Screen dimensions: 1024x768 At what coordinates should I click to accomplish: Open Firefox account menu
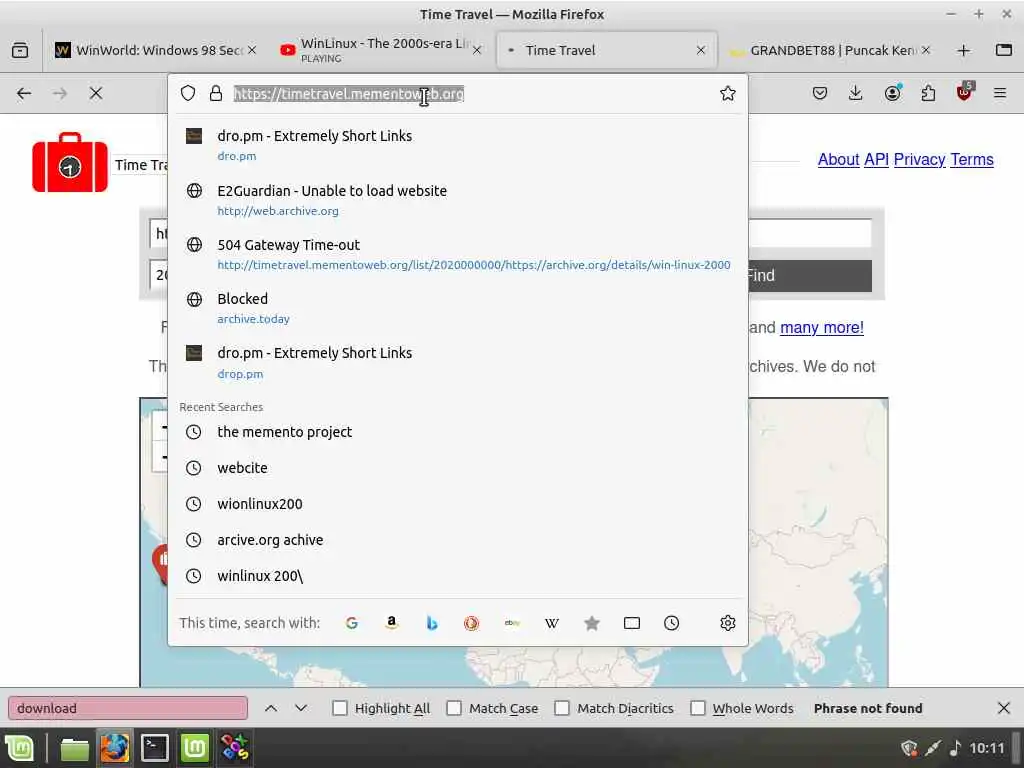[892, 93]
